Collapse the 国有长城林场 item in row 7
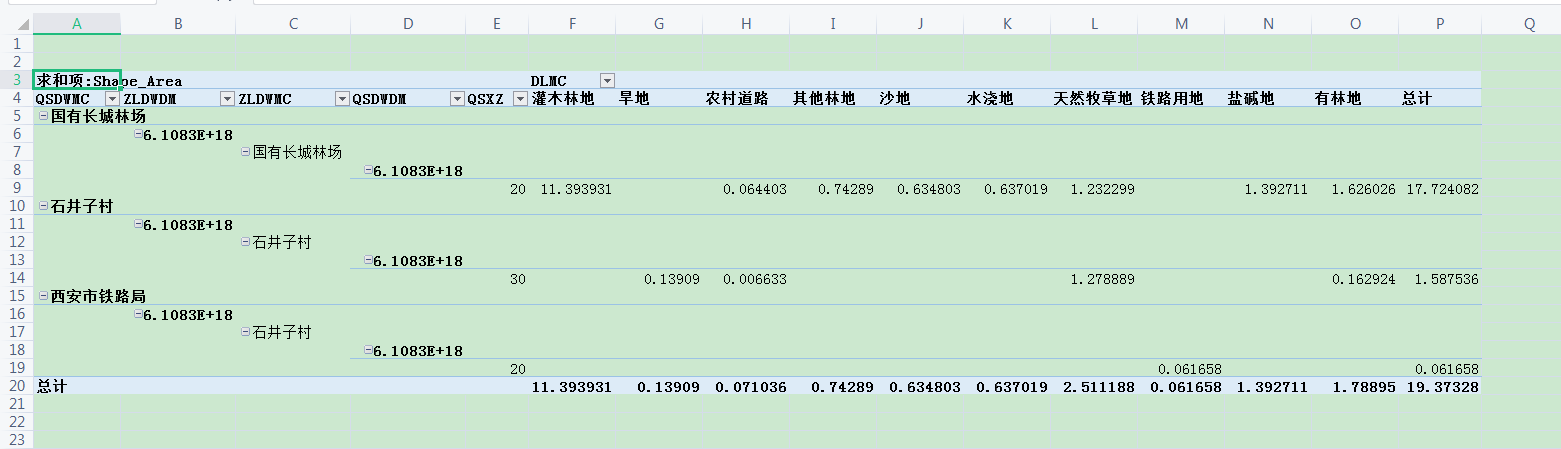Image resolution: width=1561 pixels, height=449 pixels. (246, 152)
